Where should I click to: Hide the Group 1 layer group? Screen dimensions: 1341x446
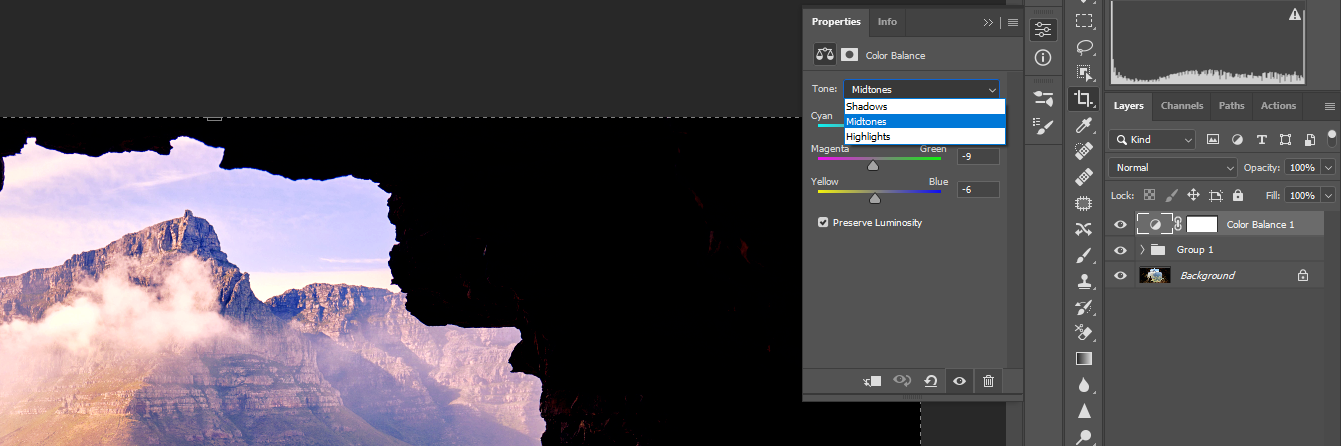pos(1120,250)
